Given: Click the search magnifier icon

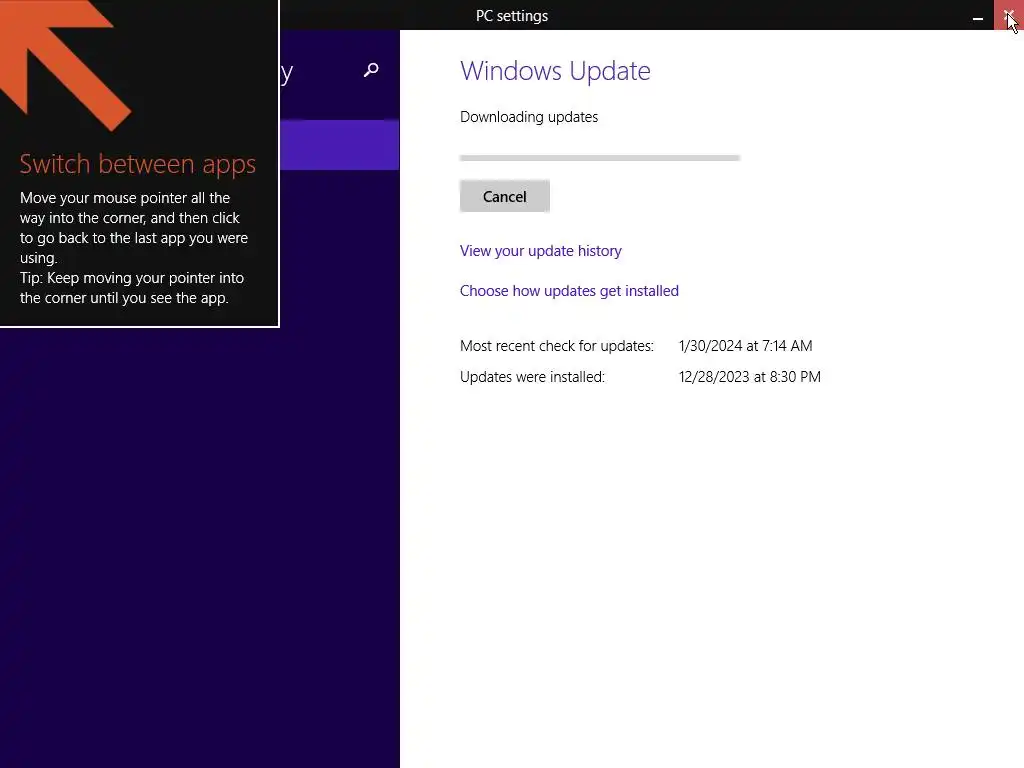Looking at the screenshot, I should (371, 70).
